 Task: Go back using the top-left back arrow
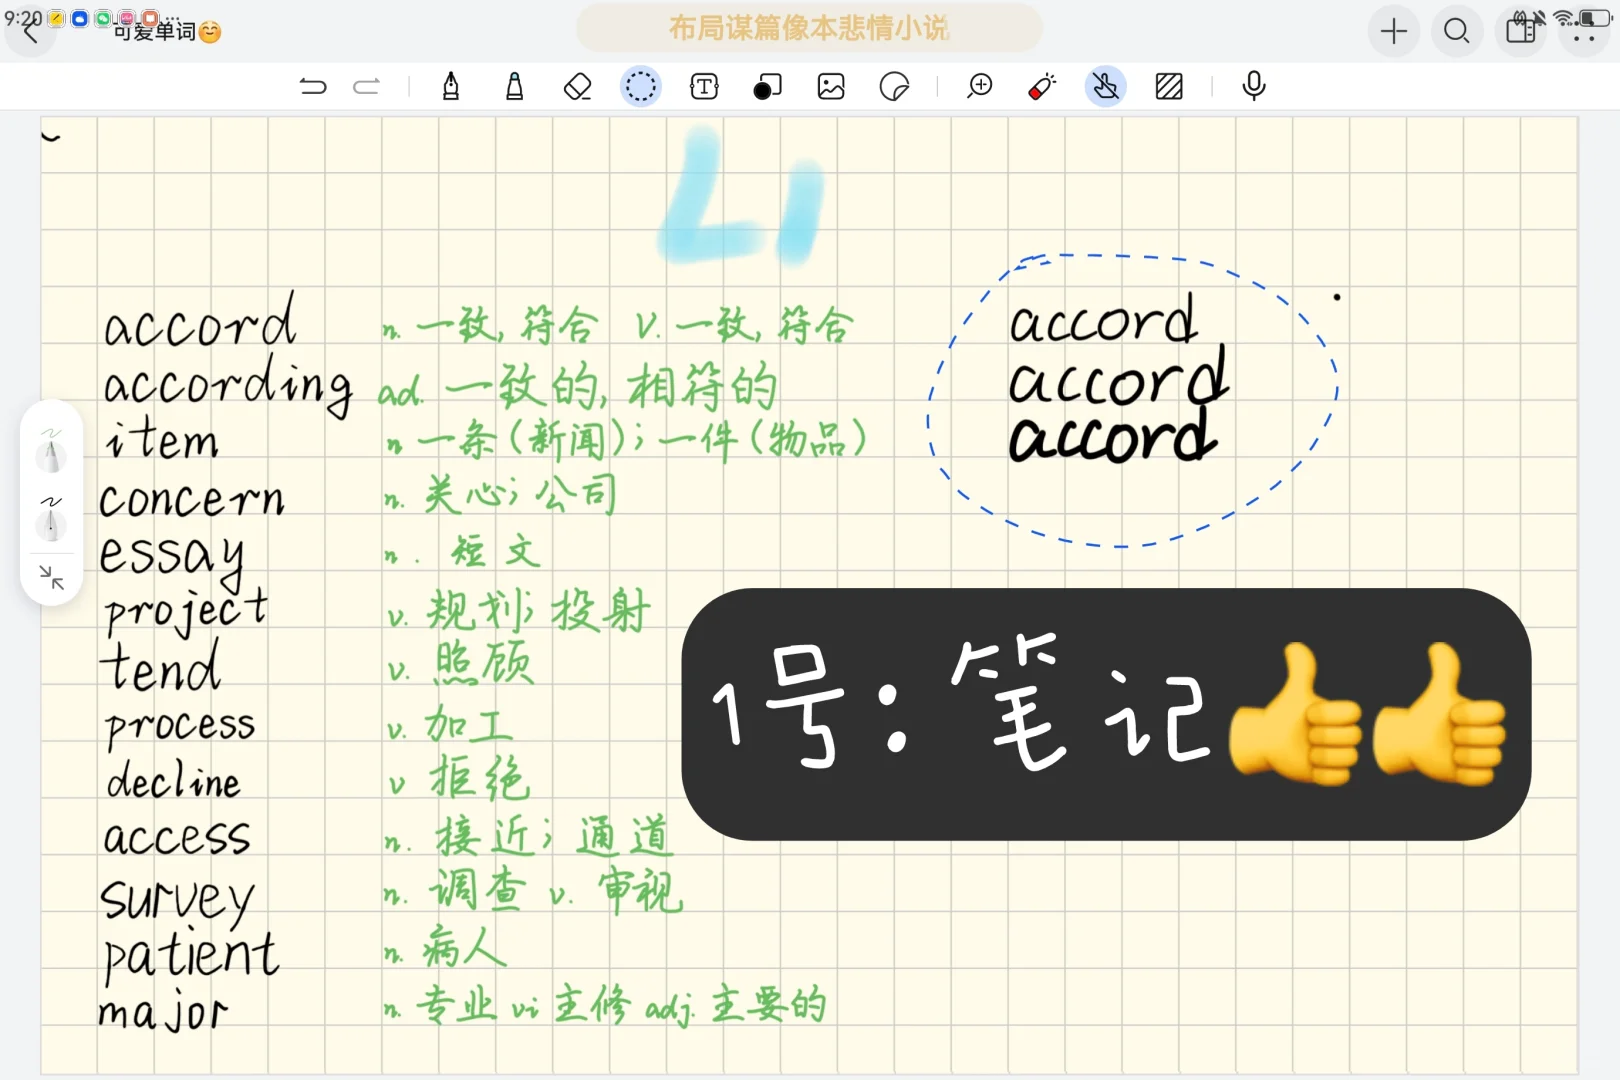coord(30,33)
